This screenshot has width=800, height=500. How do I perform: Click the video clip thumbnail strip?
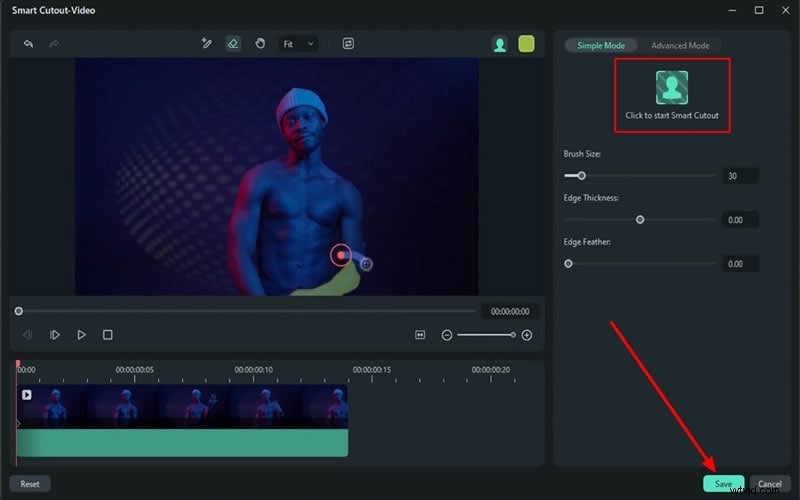[x=182, y=406]
